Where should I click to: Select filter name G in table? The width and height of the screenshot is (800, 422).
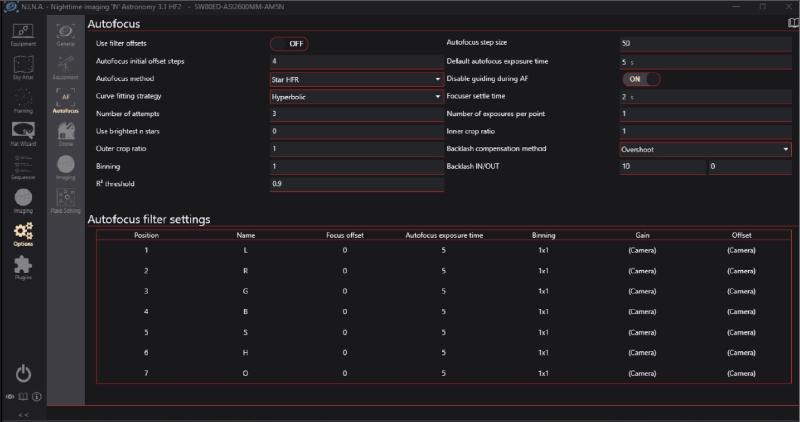pyautogui.click(x=245, y=291)
